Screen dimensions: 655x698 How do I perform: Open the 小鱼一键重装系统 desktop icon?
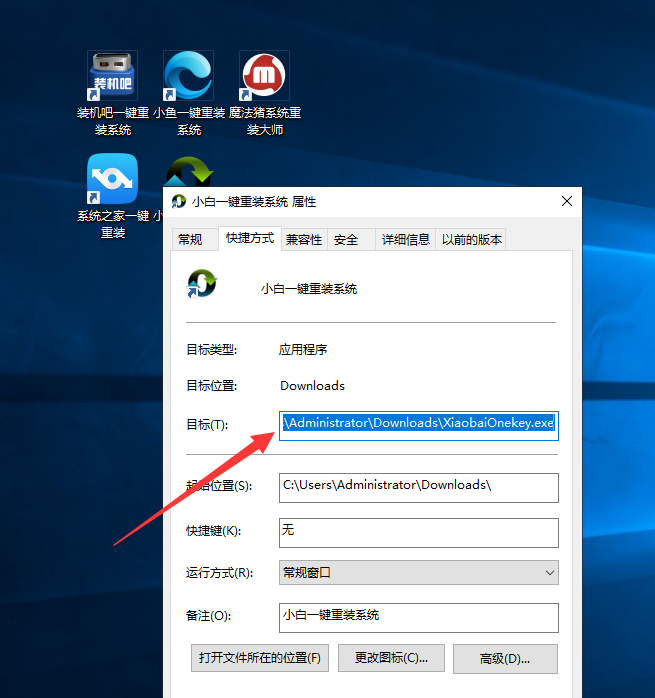click(188, 78)
